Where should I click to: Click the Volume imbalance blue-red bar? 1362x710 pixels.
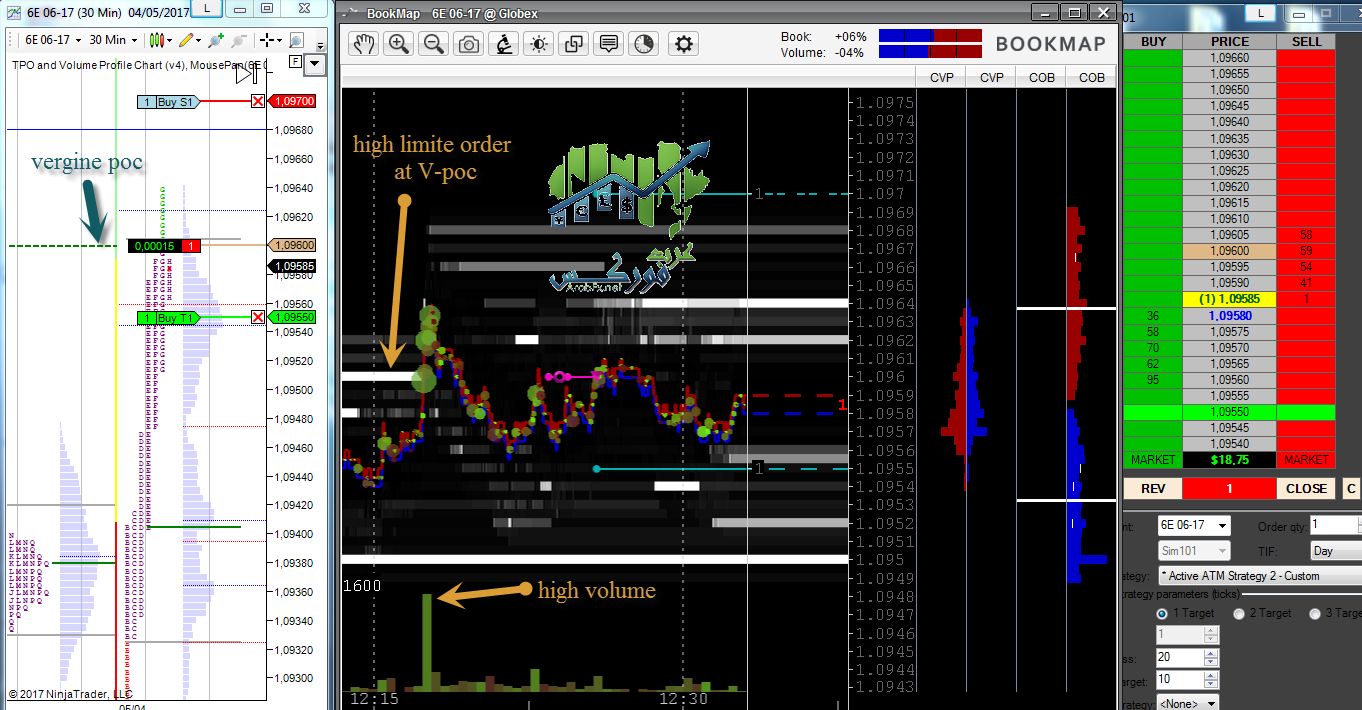click(931, 53)
